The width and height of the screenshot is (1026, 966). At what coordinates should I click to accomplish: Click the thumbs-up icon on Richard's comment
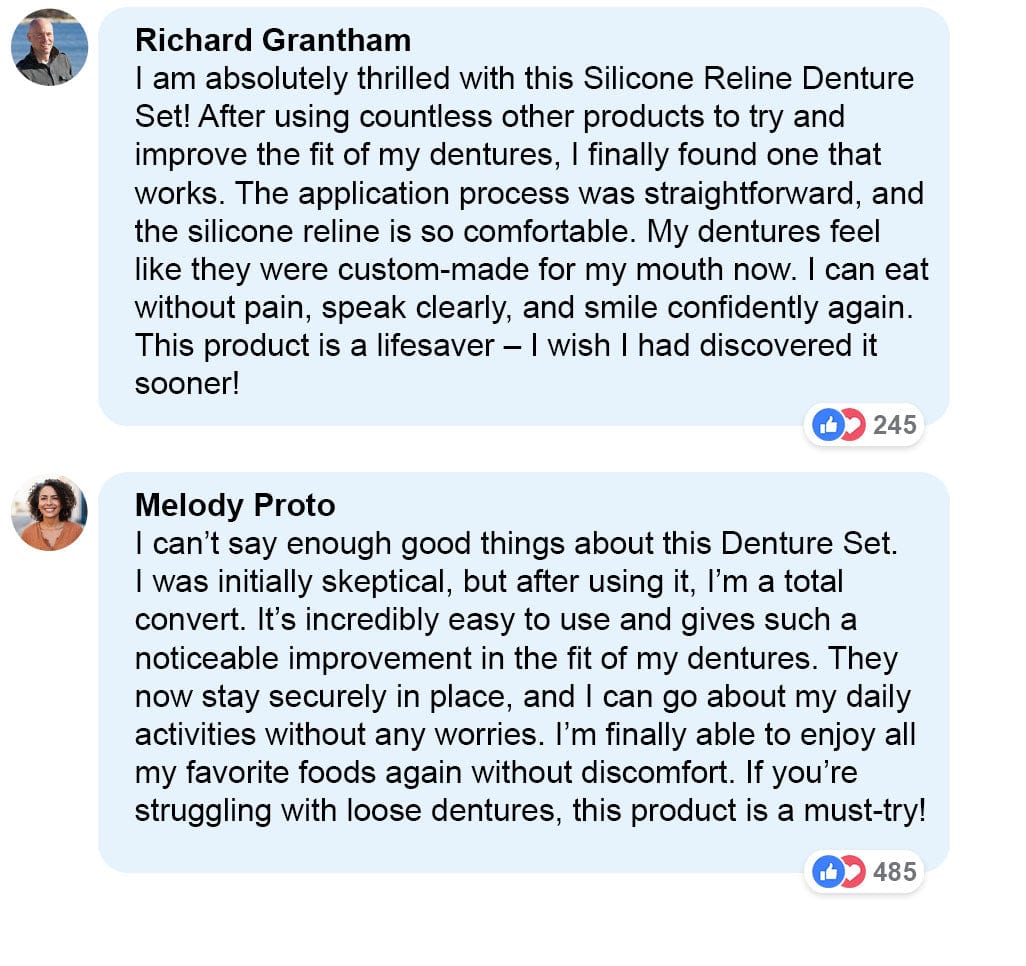click(828, 425)
